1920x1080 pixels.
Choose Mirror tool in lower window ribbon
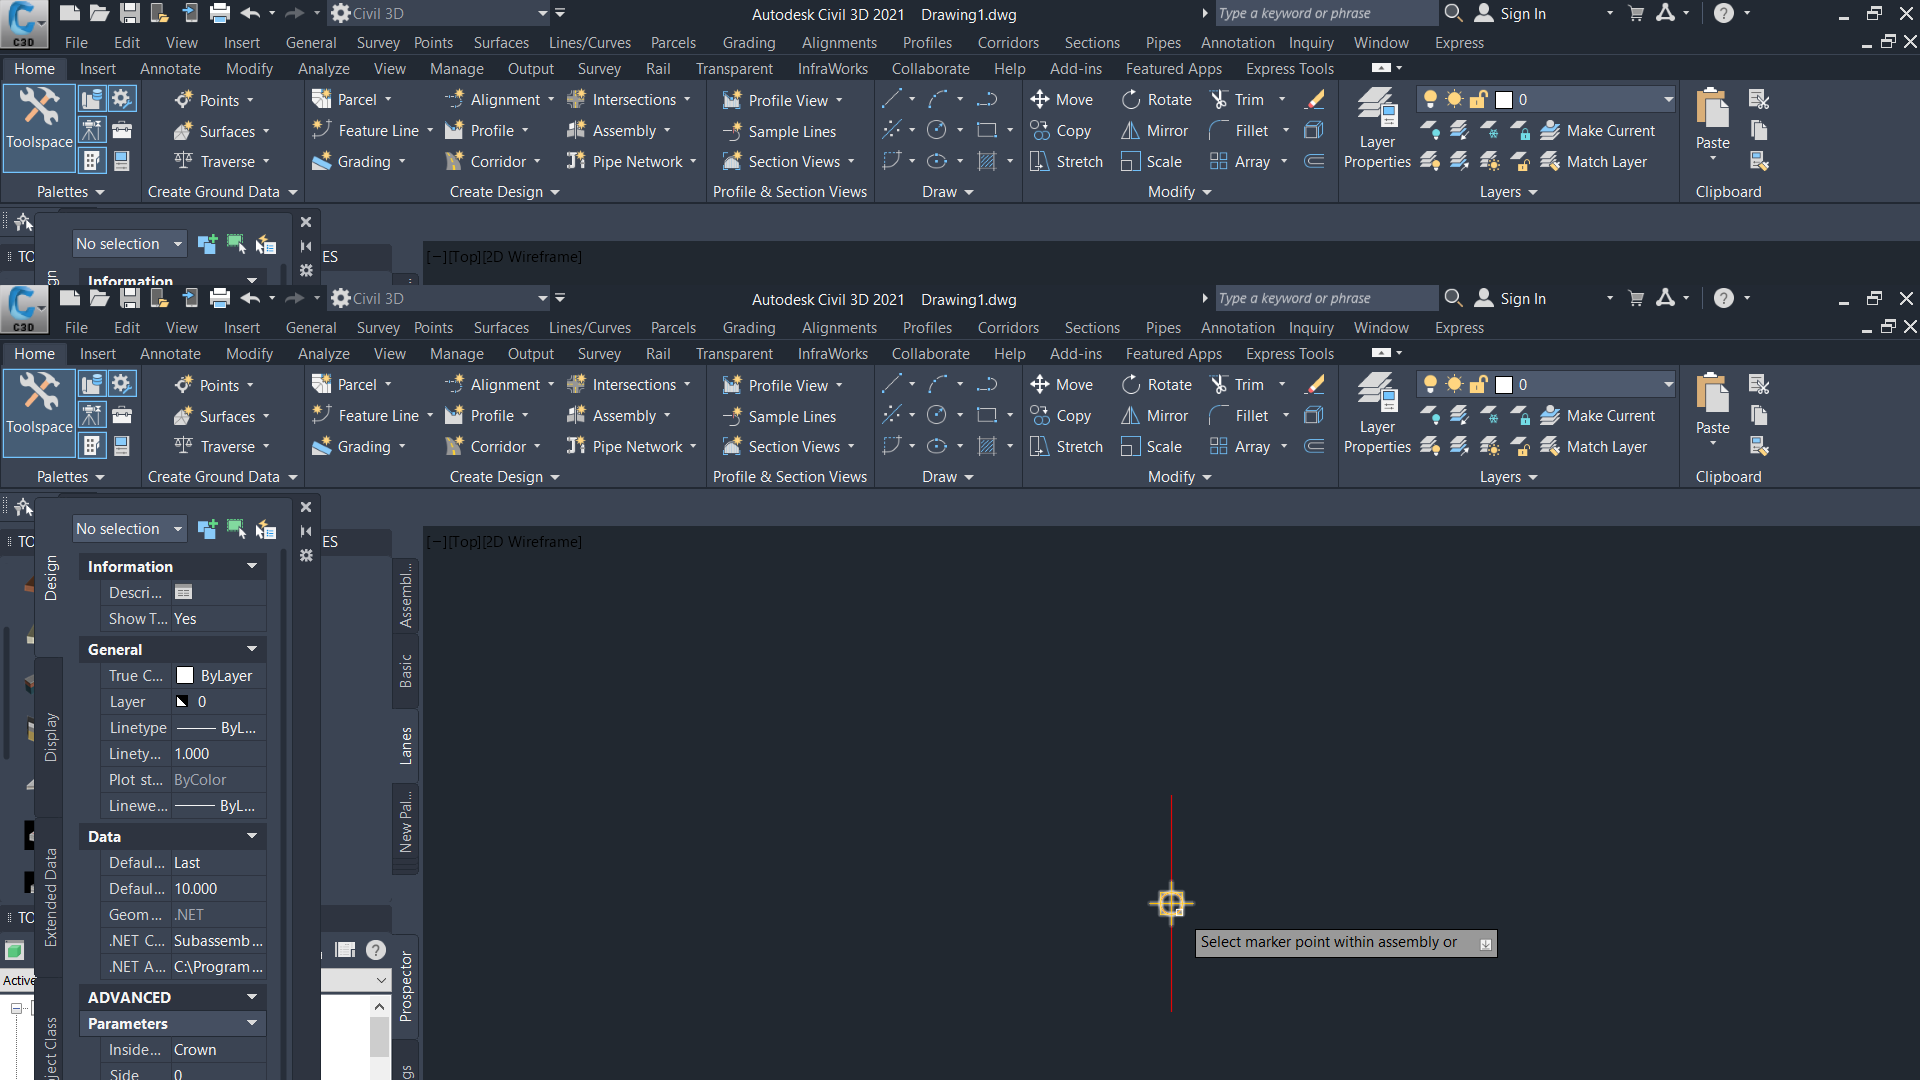pyautogui.click(x=1154, y=416)
